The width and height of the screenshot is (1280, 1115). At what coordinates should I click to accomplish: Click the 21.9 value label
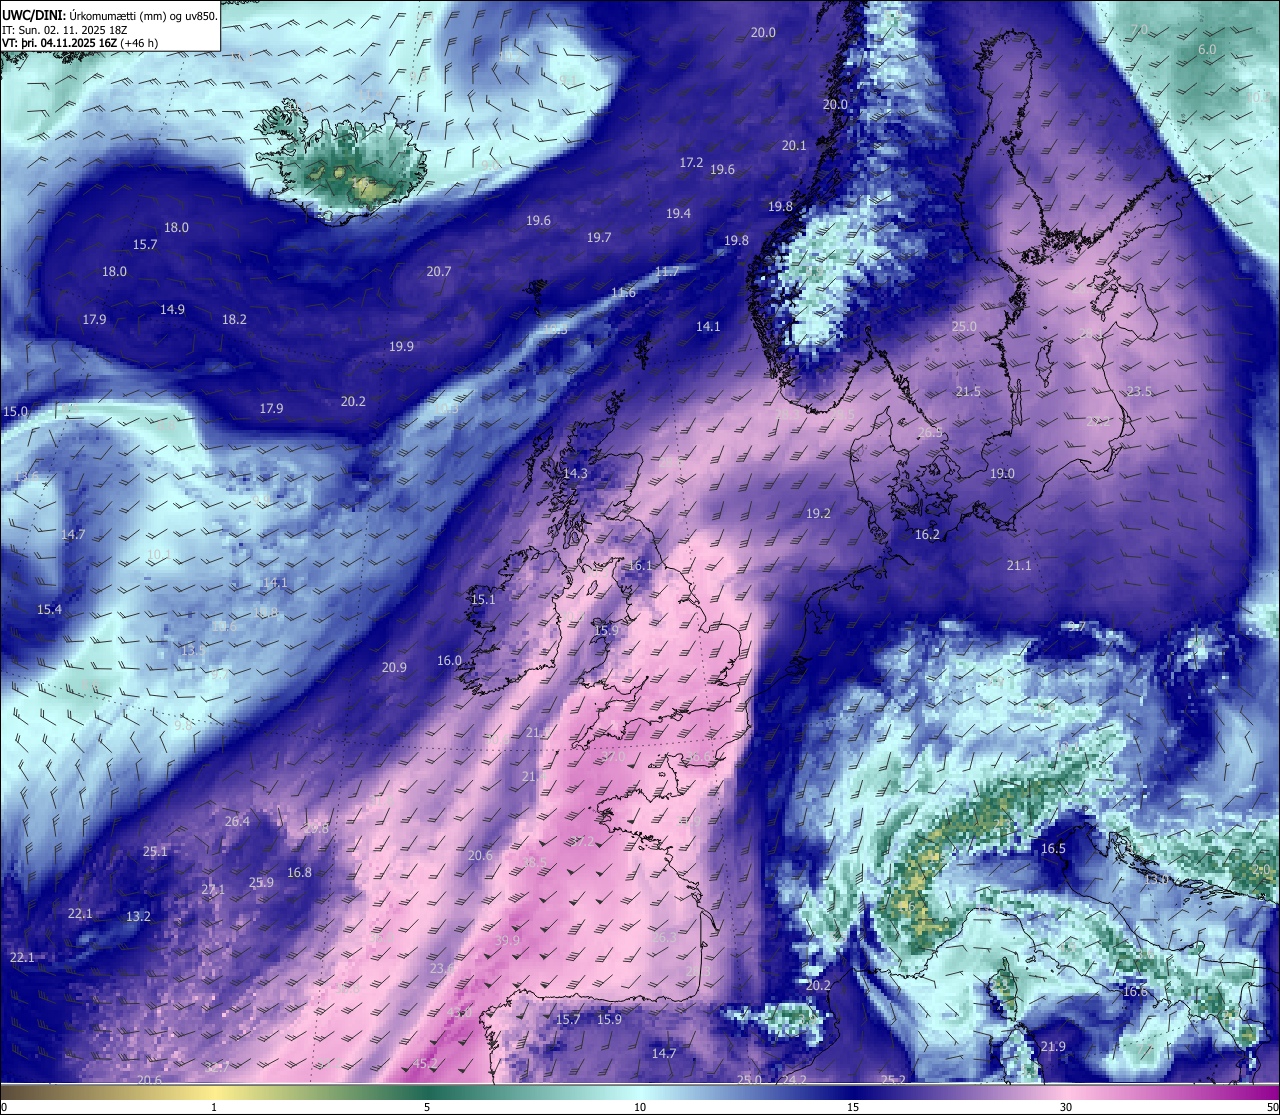click(1053, 1046)
